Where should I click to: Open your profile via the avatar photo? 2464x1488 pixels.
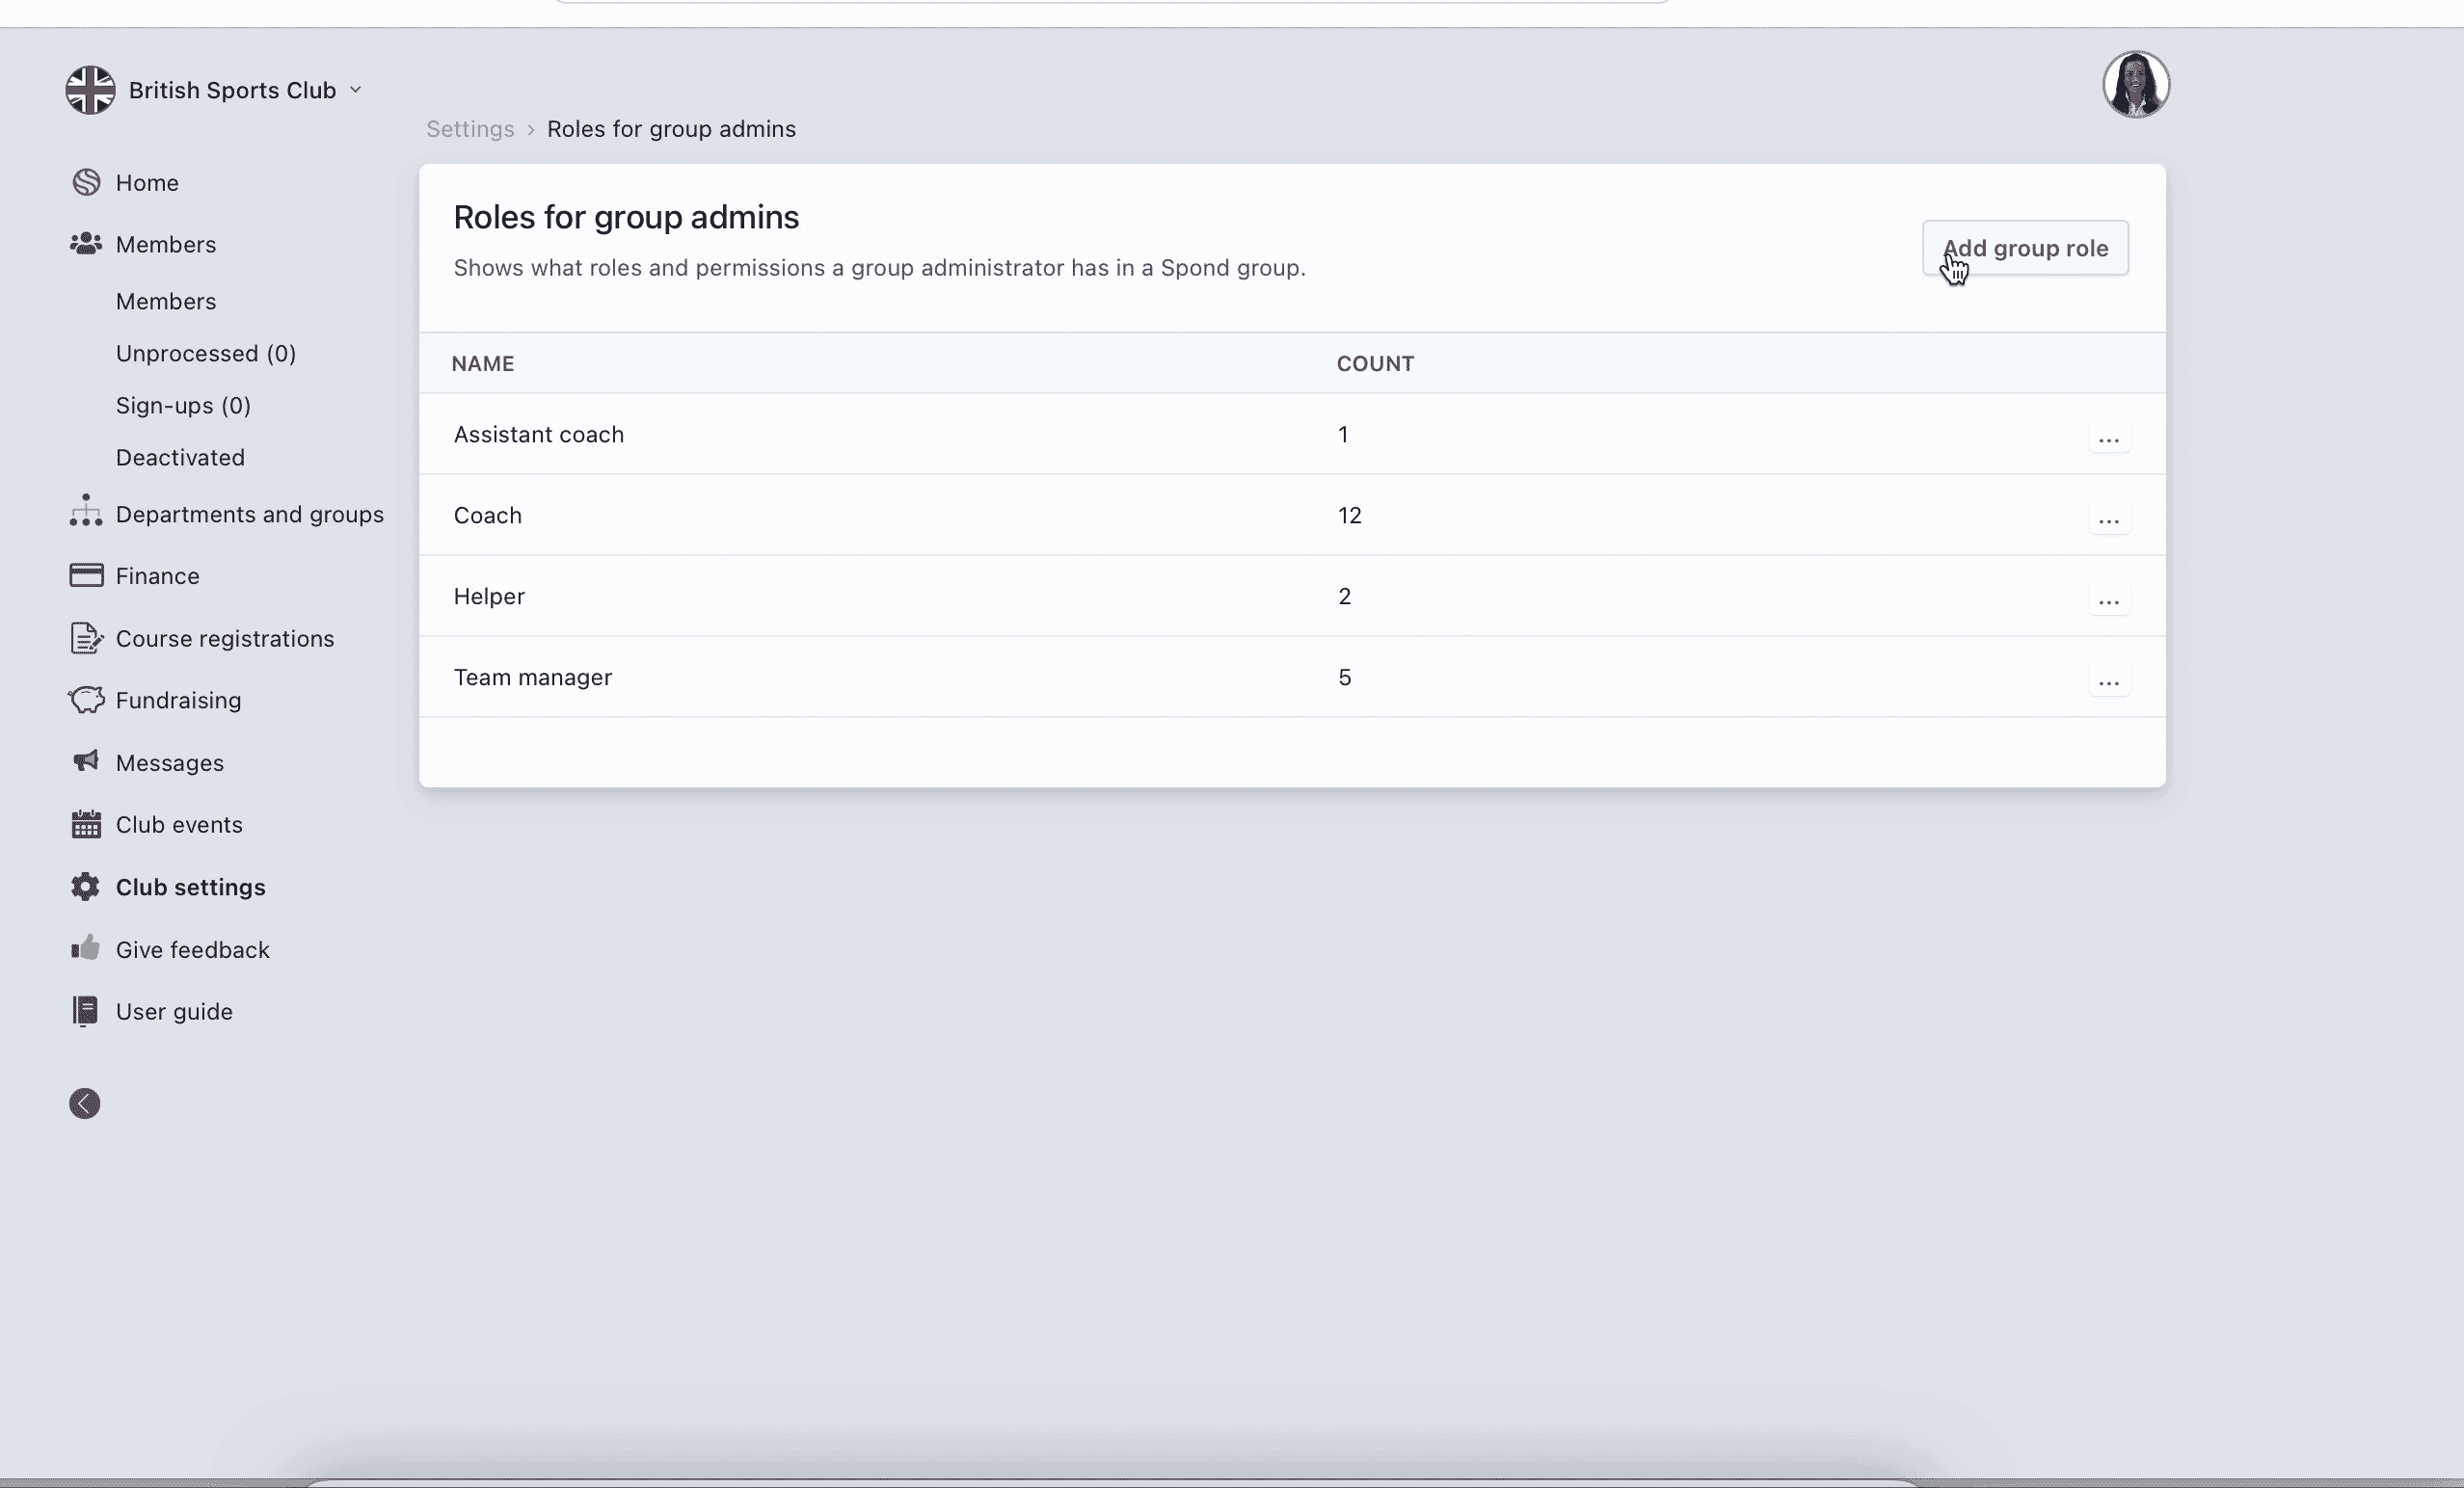[x=2136, y=84]
